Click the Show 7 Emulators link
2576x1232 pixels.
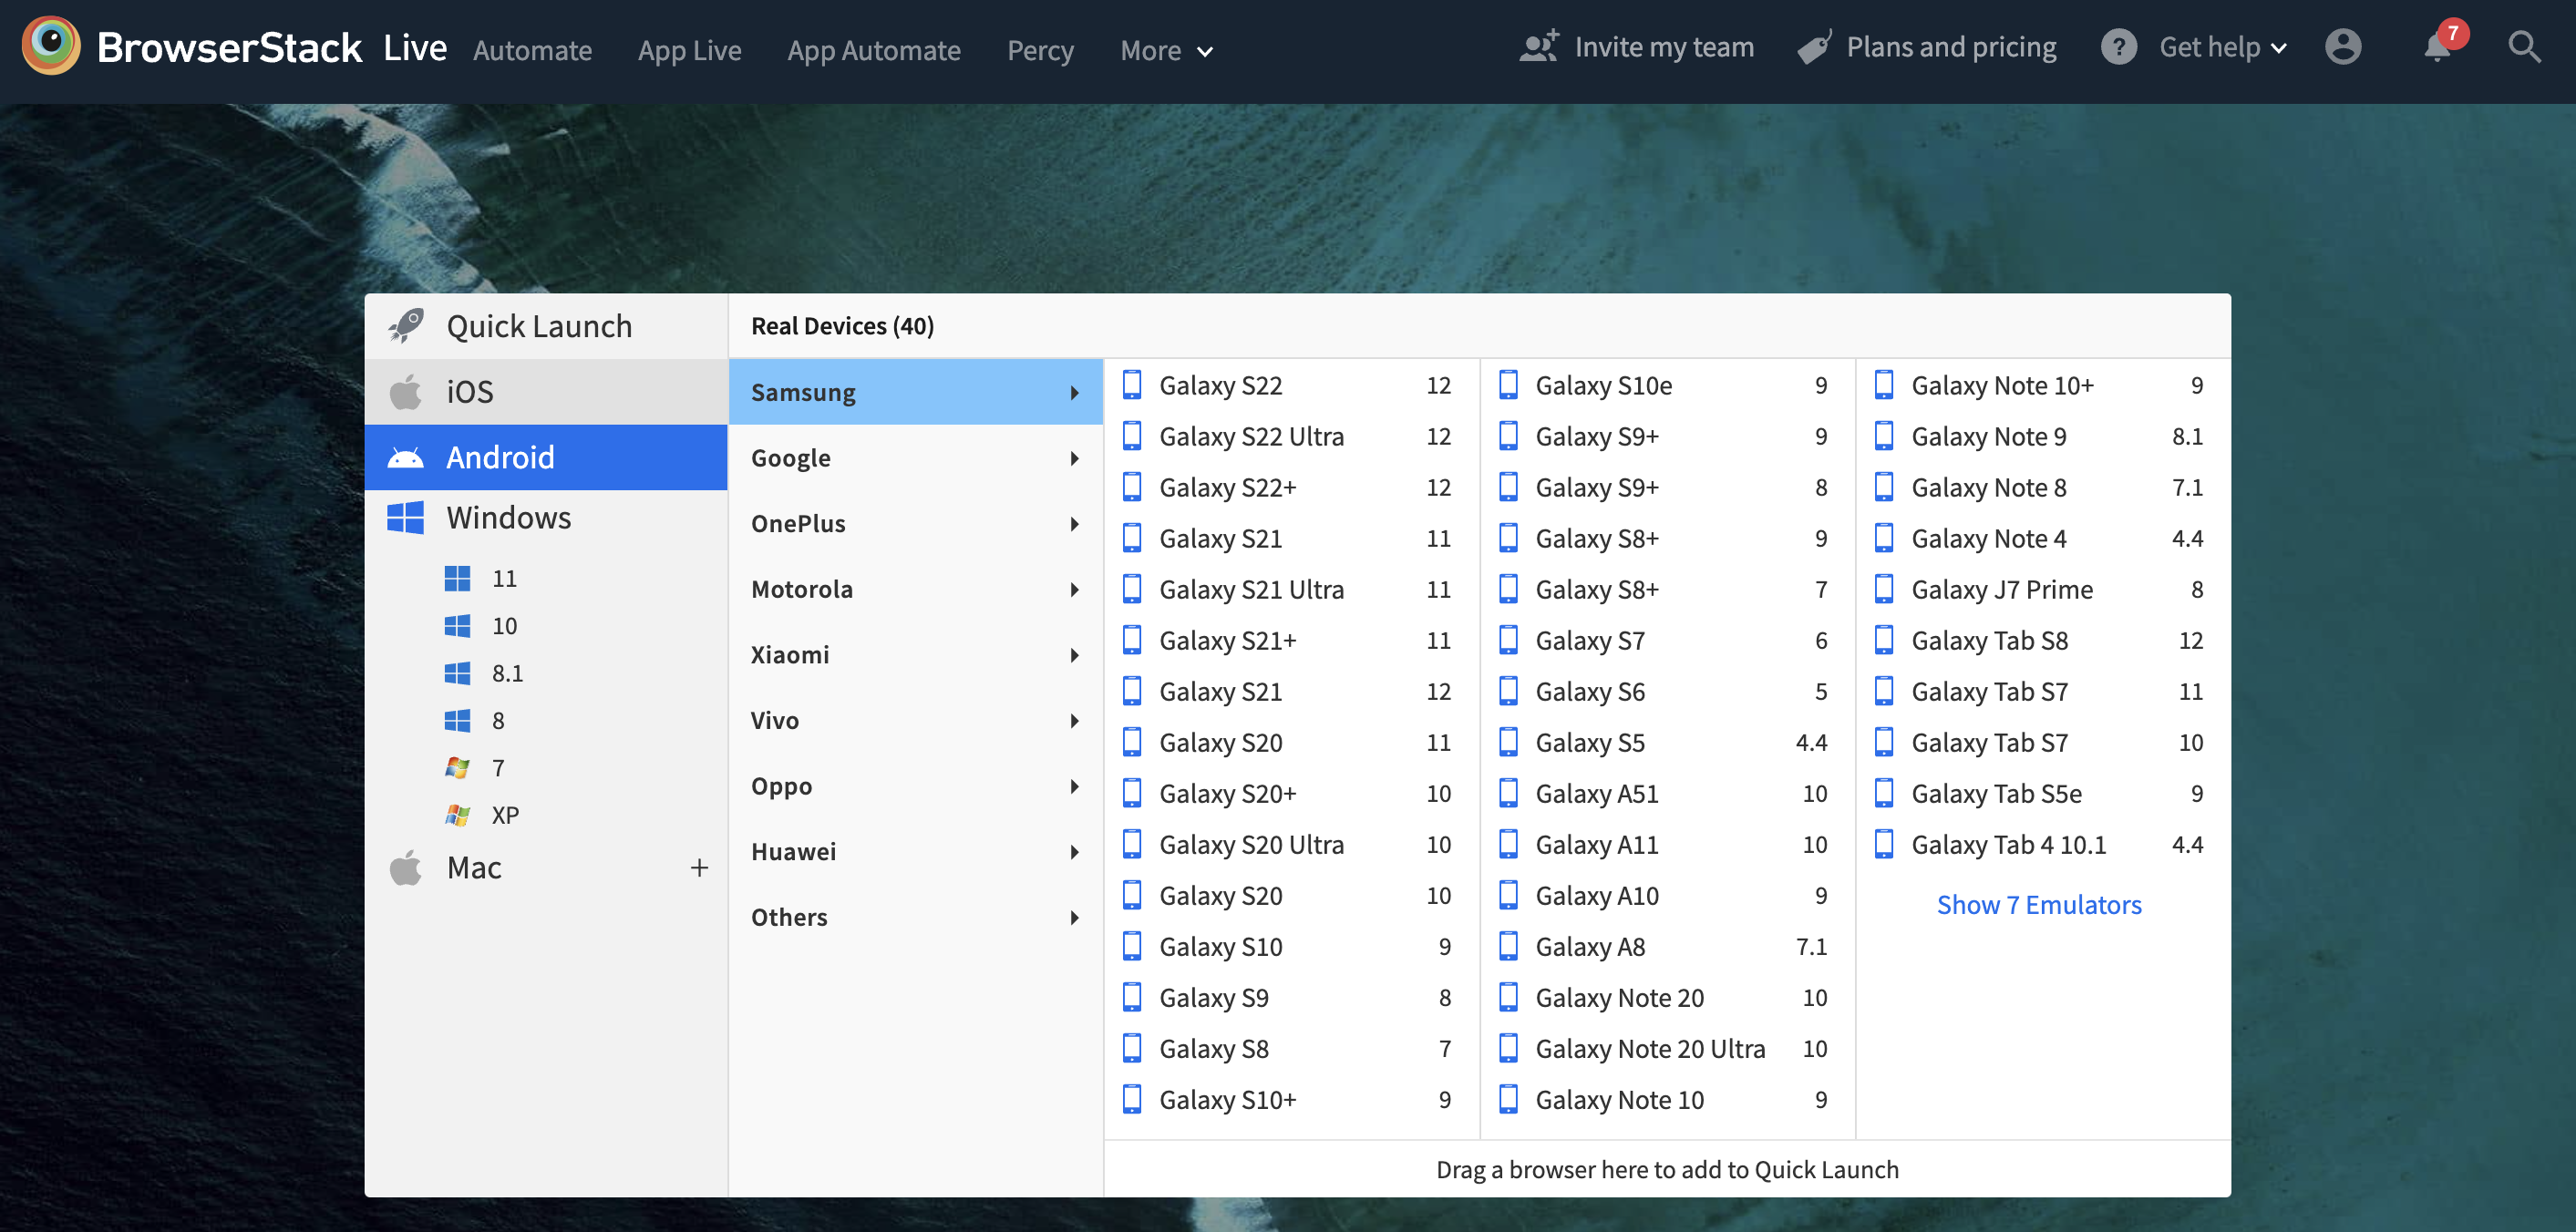[x=2039, y=904]
